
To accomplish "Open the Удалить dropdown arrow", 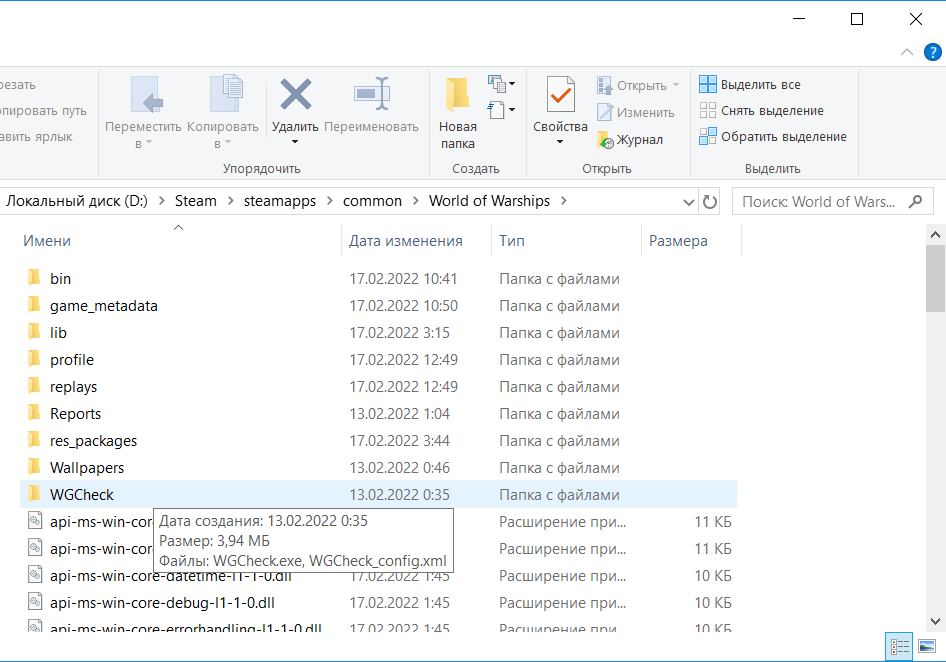I will (x=295, y=142).
